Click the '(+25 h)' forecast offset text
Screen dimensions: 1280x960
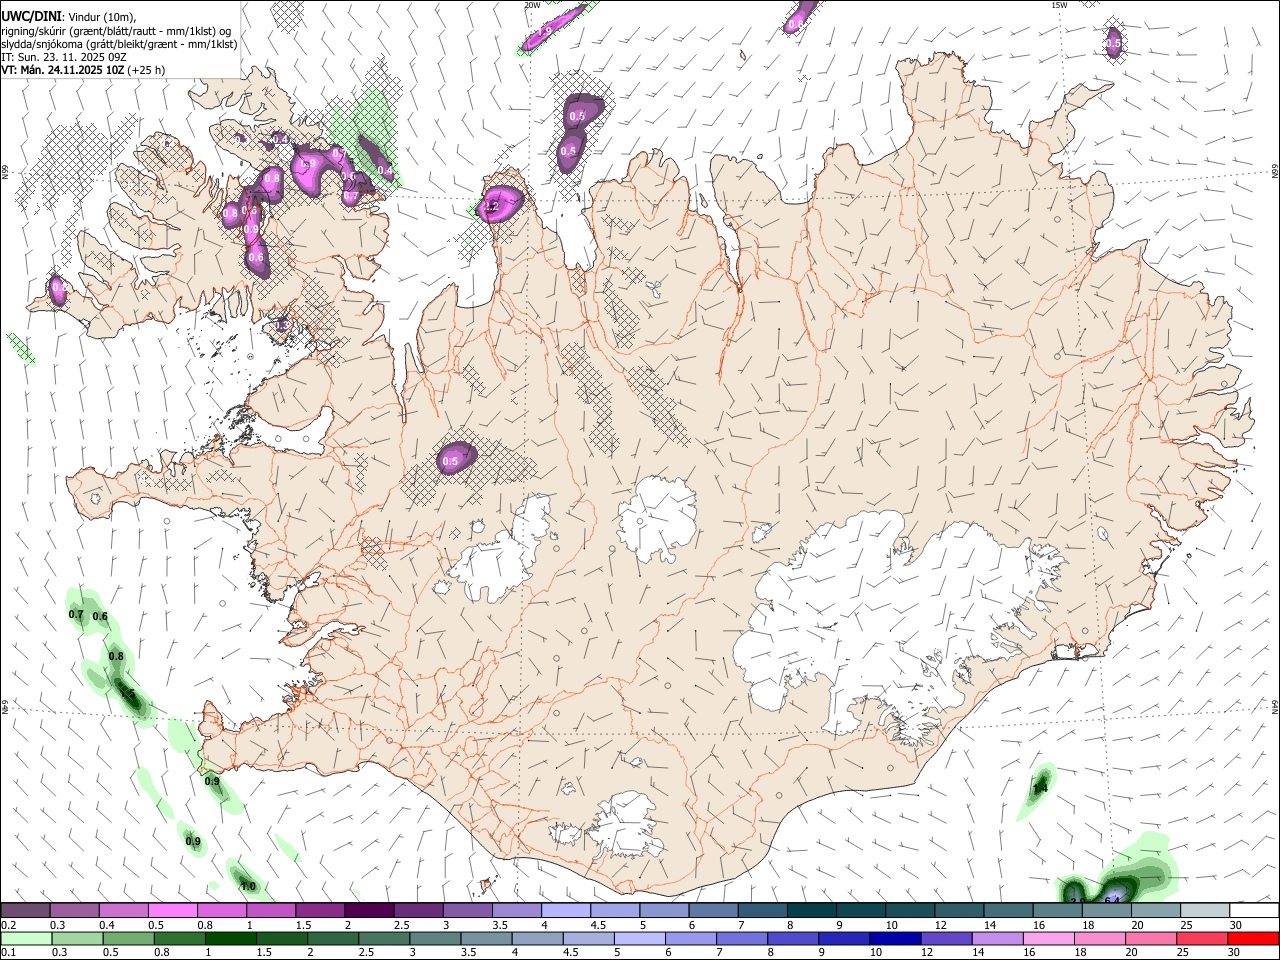(146, 70)
